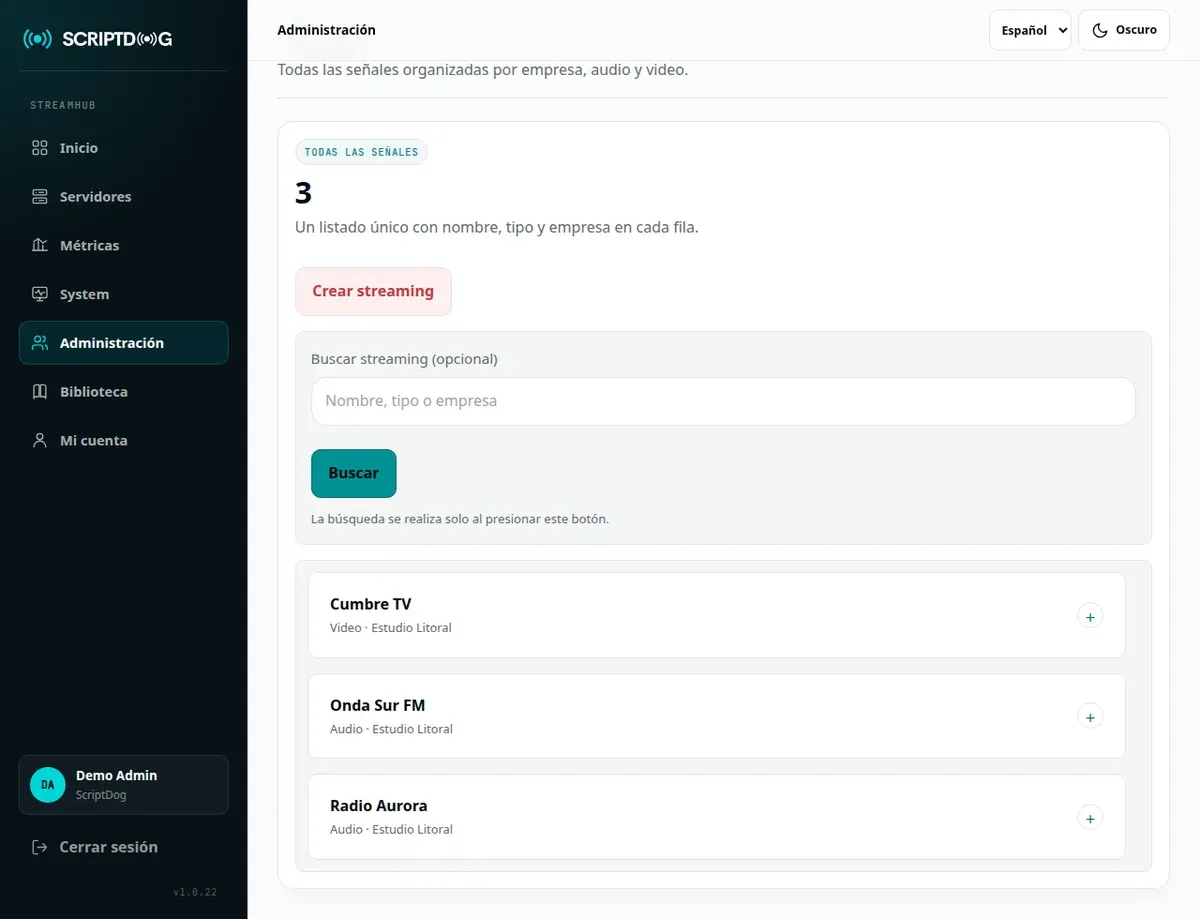Click the Buscar button
Viewport: 1200px width, 919px height.
click(x=354, y=473)
